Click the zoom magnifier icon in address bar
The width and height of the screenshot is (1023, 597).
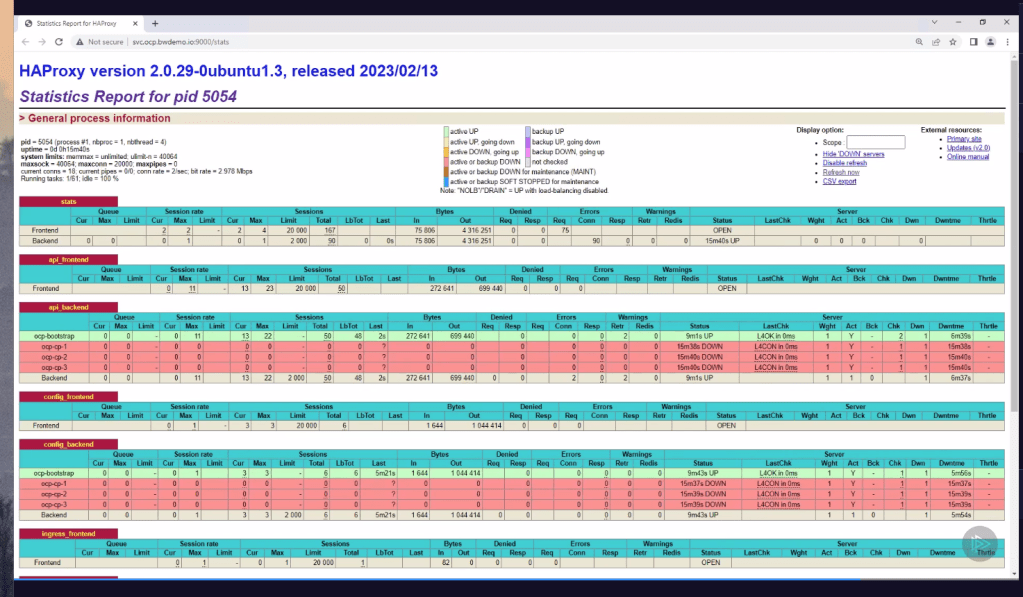(x=919, y=42)
